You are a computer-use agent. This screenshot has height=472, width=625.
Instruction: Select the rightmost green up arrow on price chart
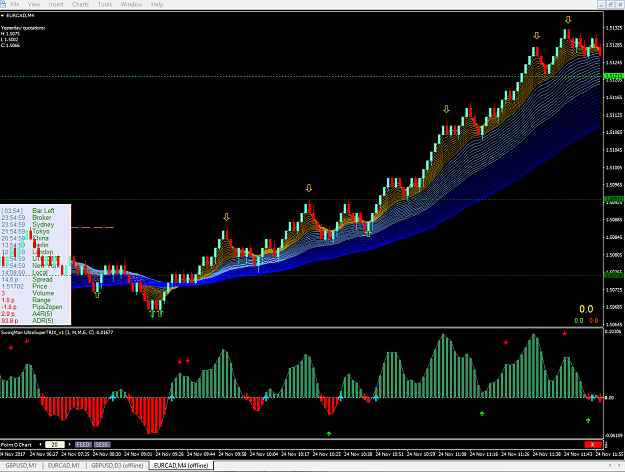pyautogui.click(x=368, y=234)
